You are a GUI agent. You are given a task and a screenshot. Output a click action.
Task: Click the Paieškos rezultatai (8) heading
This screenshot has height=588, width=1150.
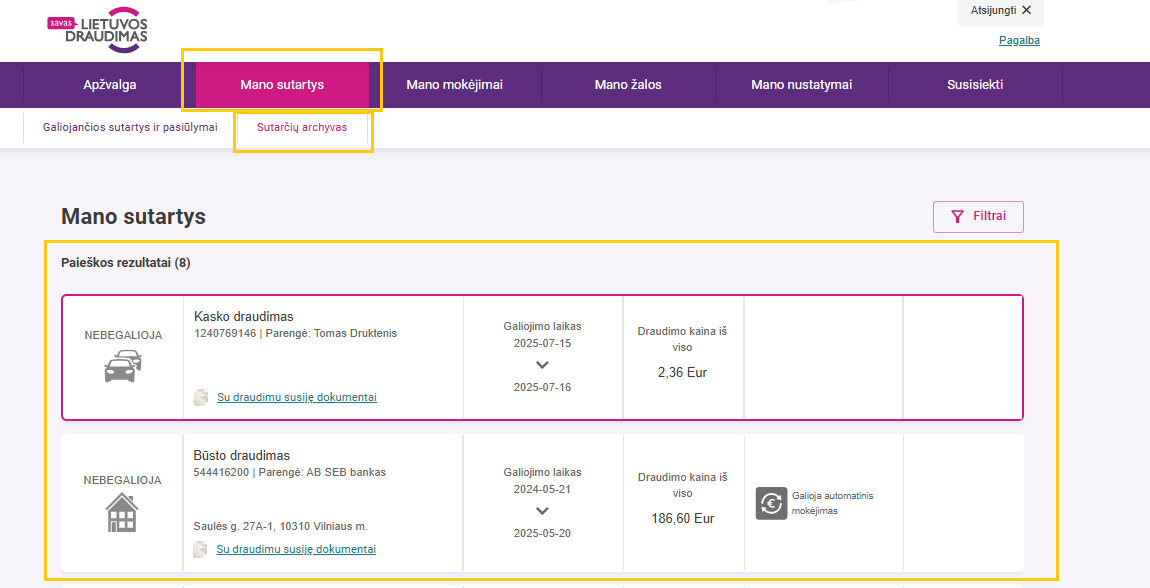point(126,263)
